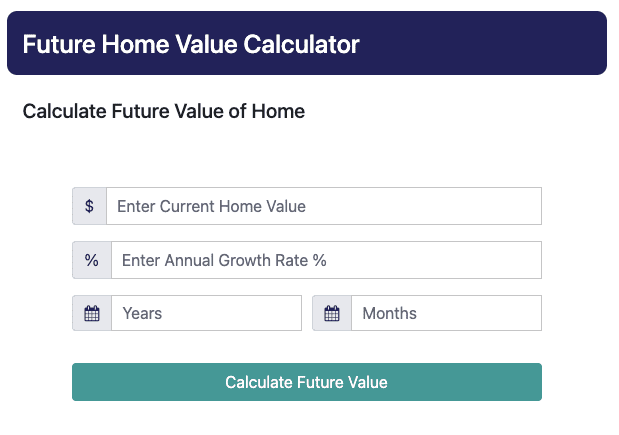This screenshot has width=619, height=435.
Task: Click the Calculate Future Value of Home heading
Action: click(x=164, y=111)
